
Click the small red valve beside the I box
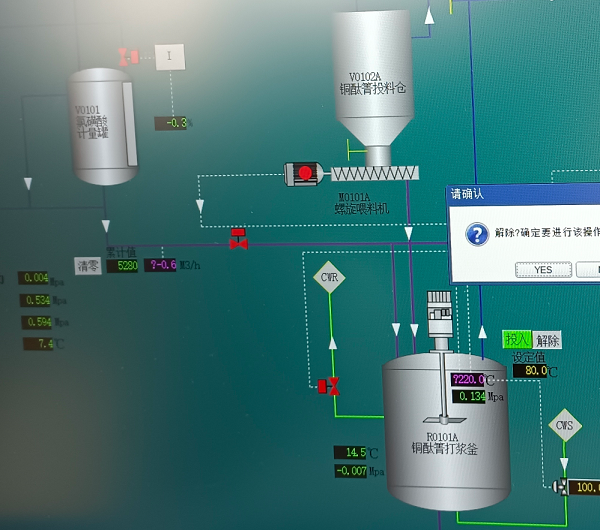[129, 56]
